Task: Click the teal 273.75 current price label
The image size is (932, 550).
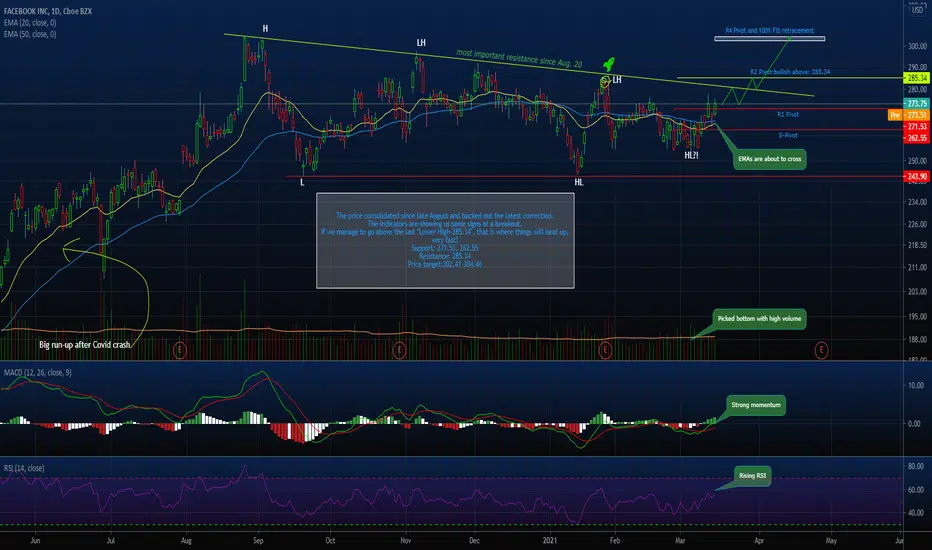Action: click(916, 103)
